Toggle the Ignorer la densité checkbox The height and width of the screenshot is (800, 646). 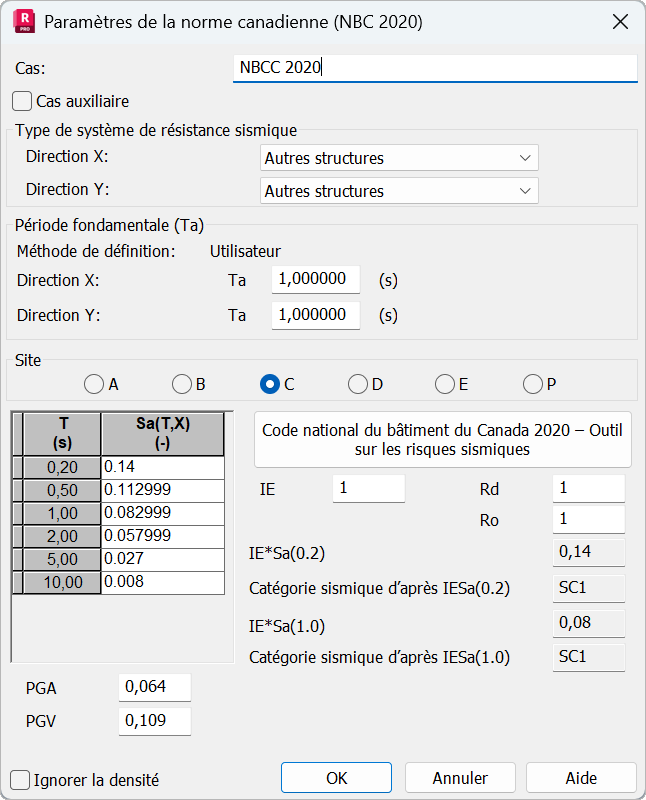pos(20,780)
